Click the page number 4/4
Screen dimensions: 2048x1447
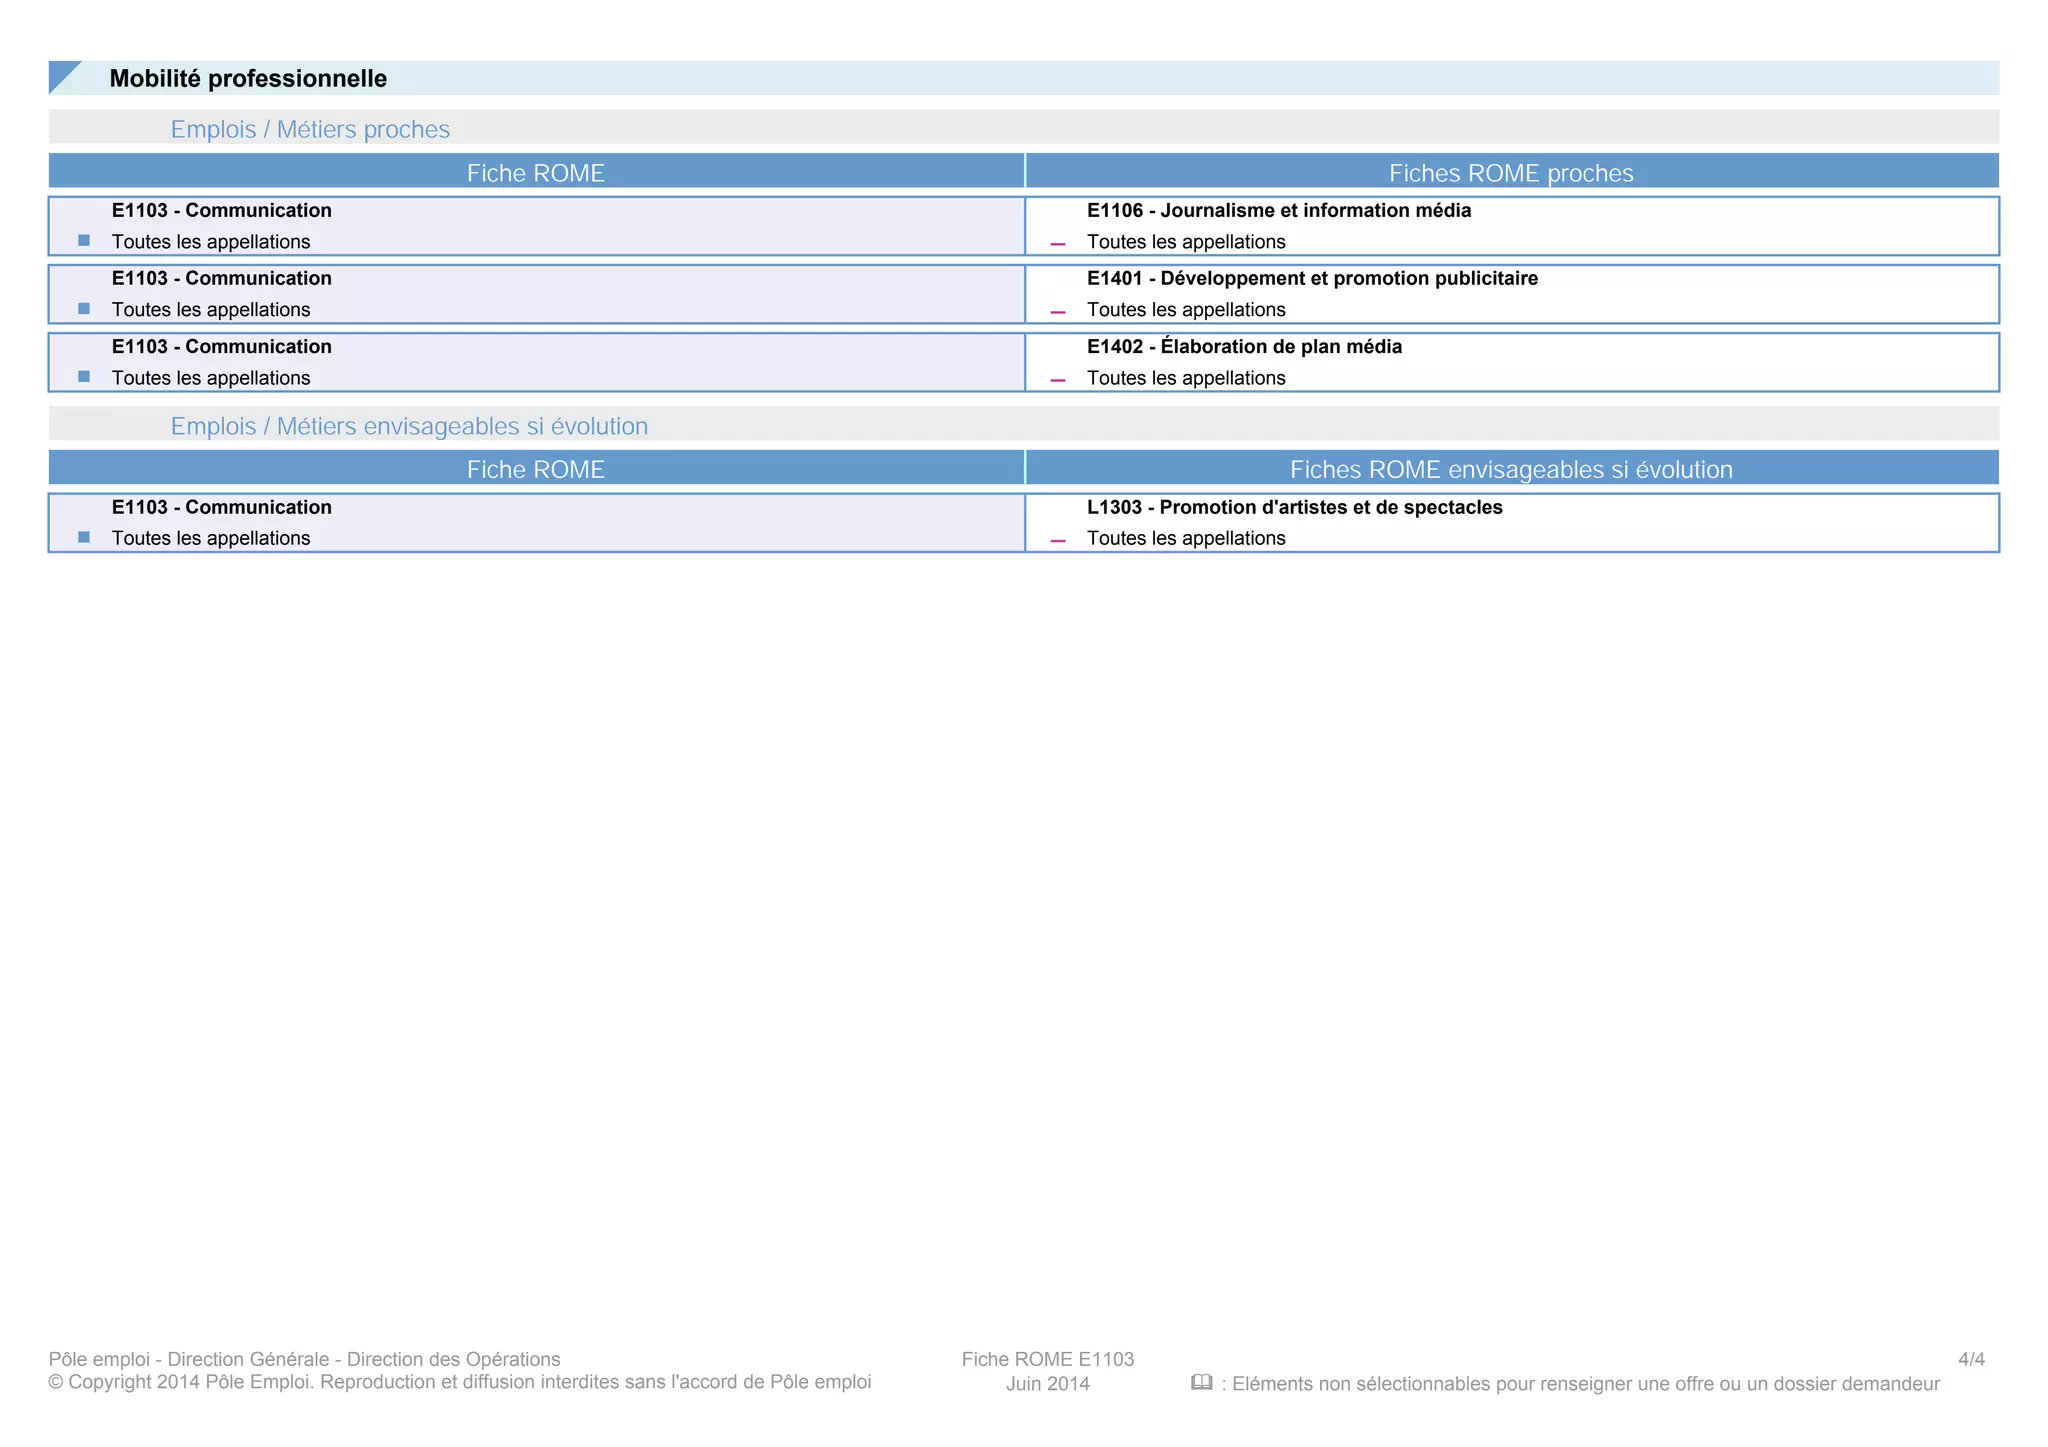[1971, 1359]
